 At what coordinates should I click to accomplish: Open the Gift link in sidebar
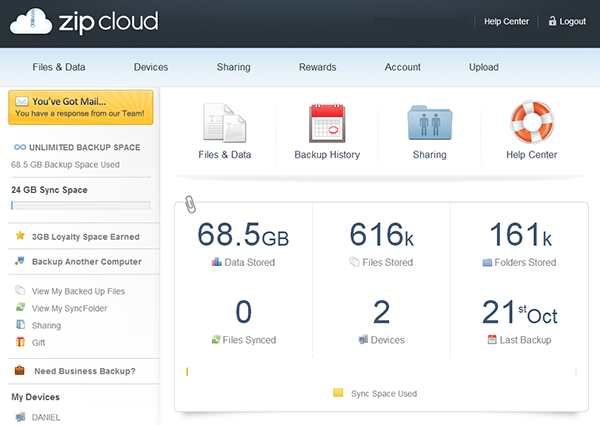click(38, 343)
